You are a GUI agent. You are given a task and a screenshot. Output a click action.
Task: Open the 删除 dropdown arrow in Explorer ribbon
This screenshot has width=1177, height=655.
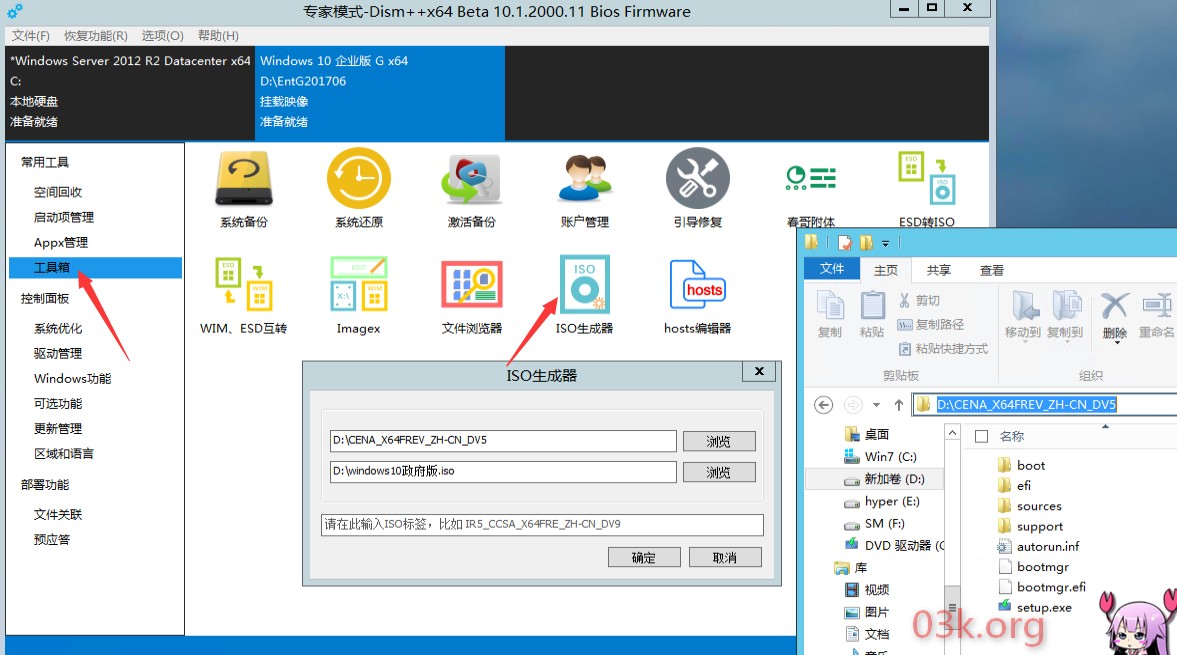tap(1117, 342)
